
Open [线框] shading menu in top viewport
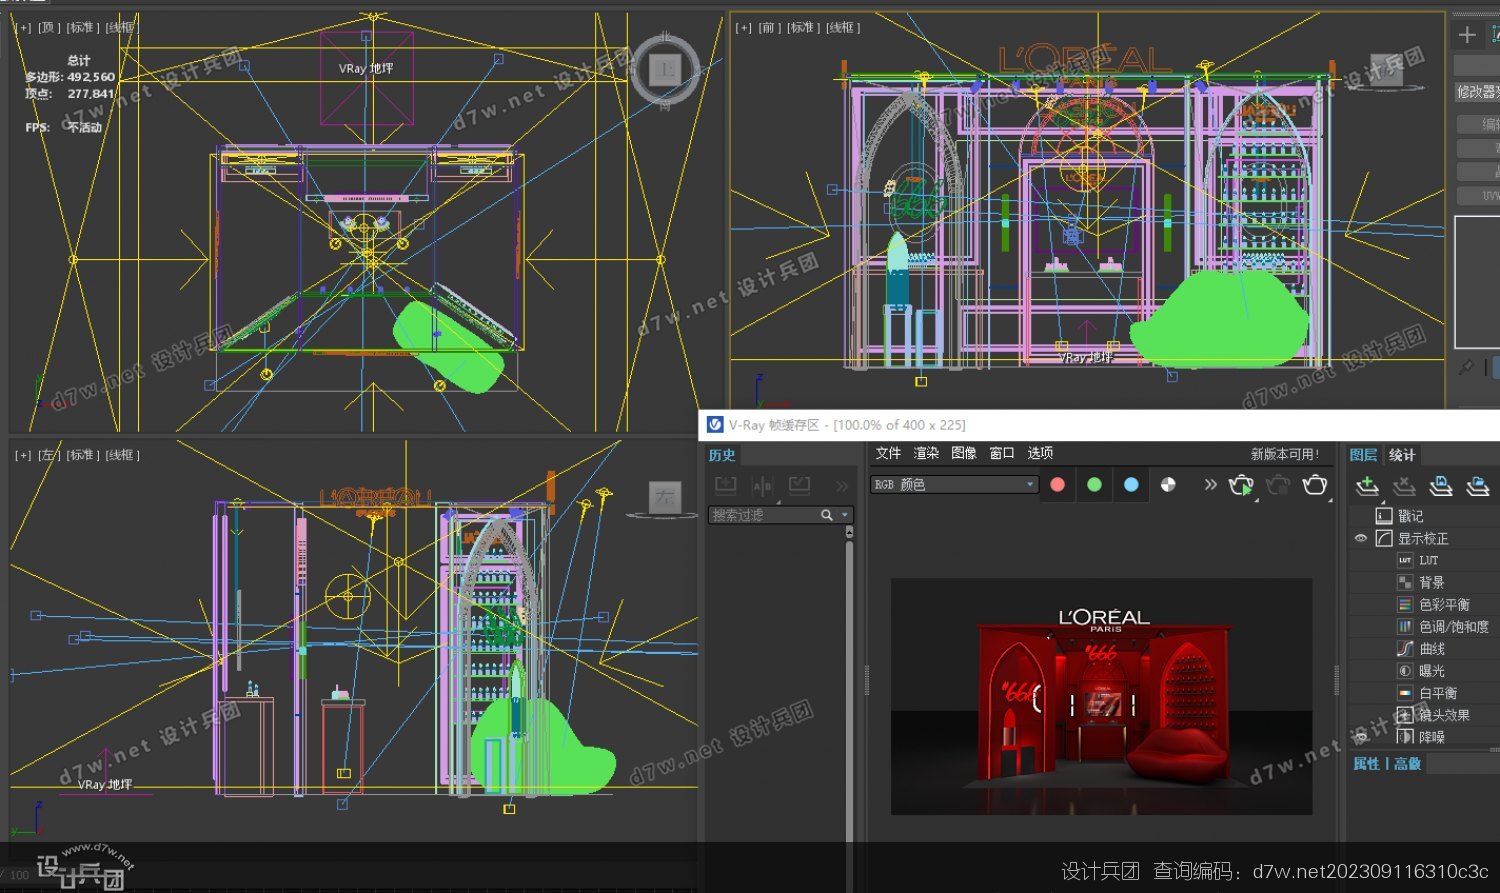[x=120, y=28]
